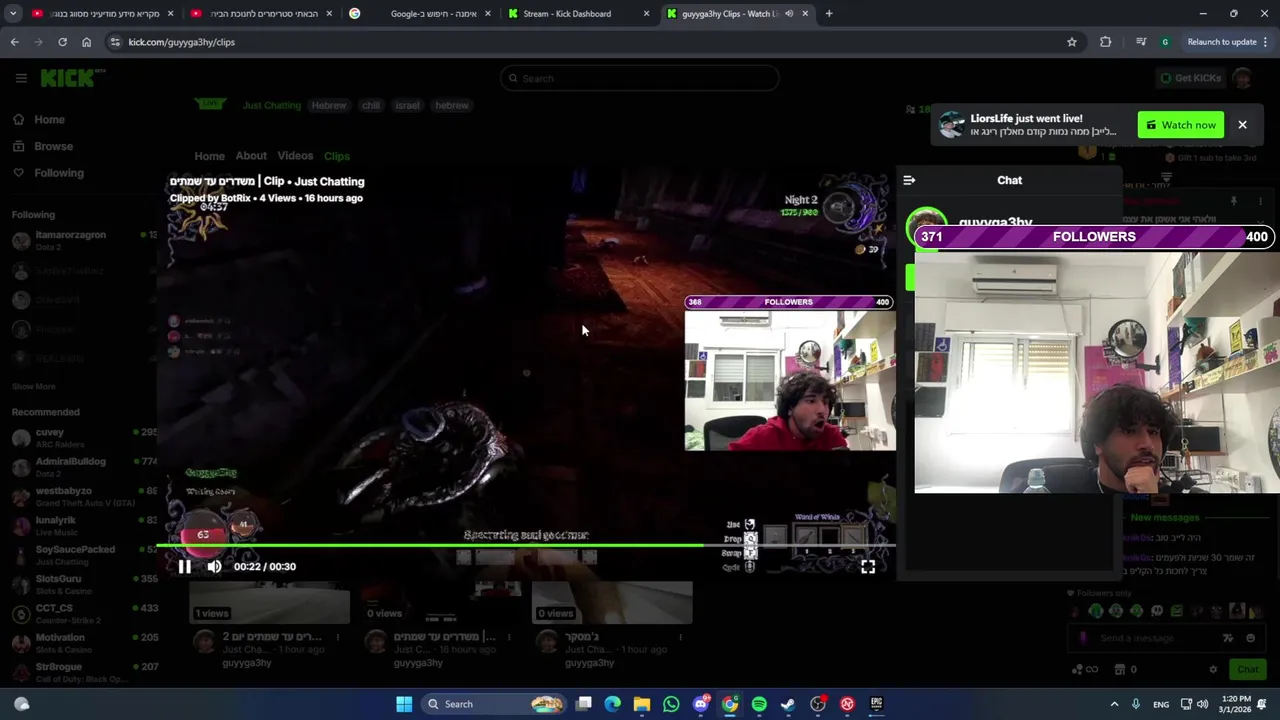This screenshot has height=720, width=1280.
Task: Open Spotify from the taskbar
Action: pos(759,704)
